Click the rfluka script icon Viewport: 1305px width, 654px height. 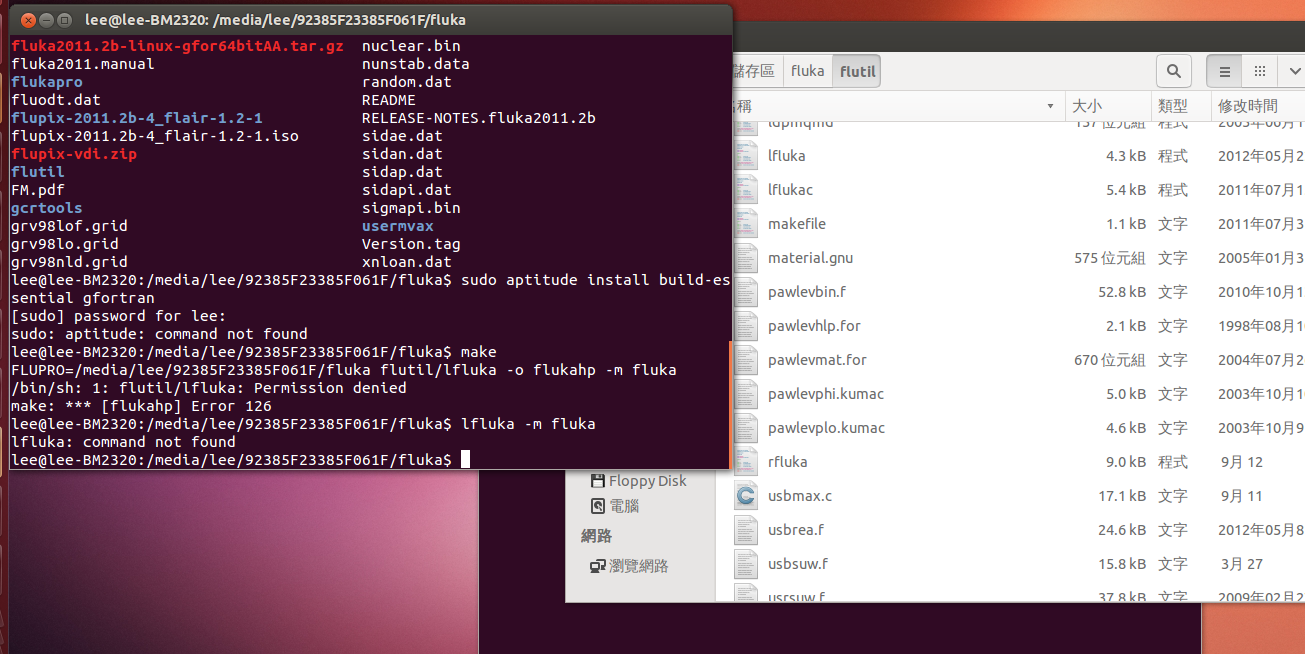point(746,462)
